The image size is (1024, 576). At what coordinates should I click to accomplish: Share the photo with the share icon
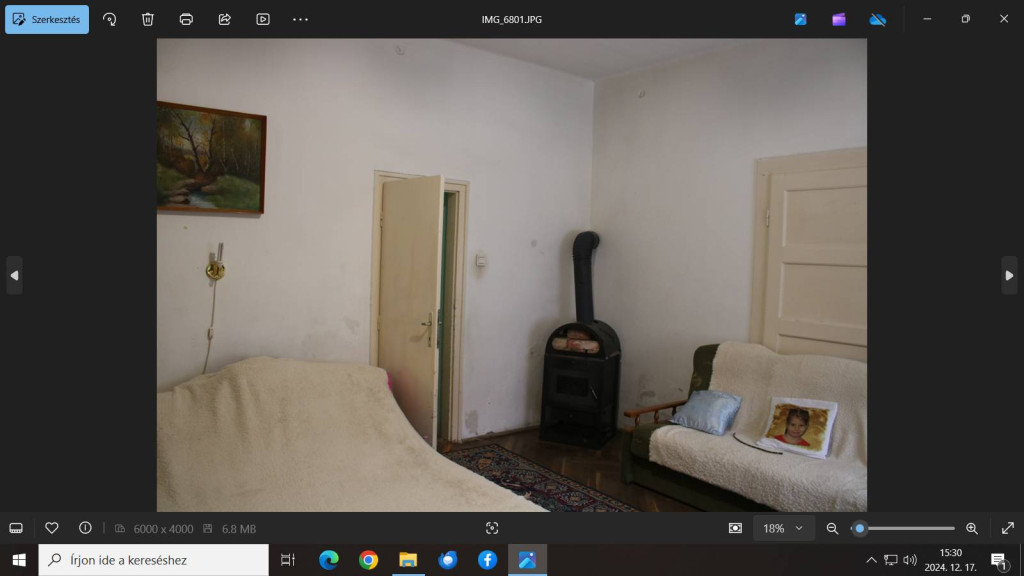pos(224,19)
